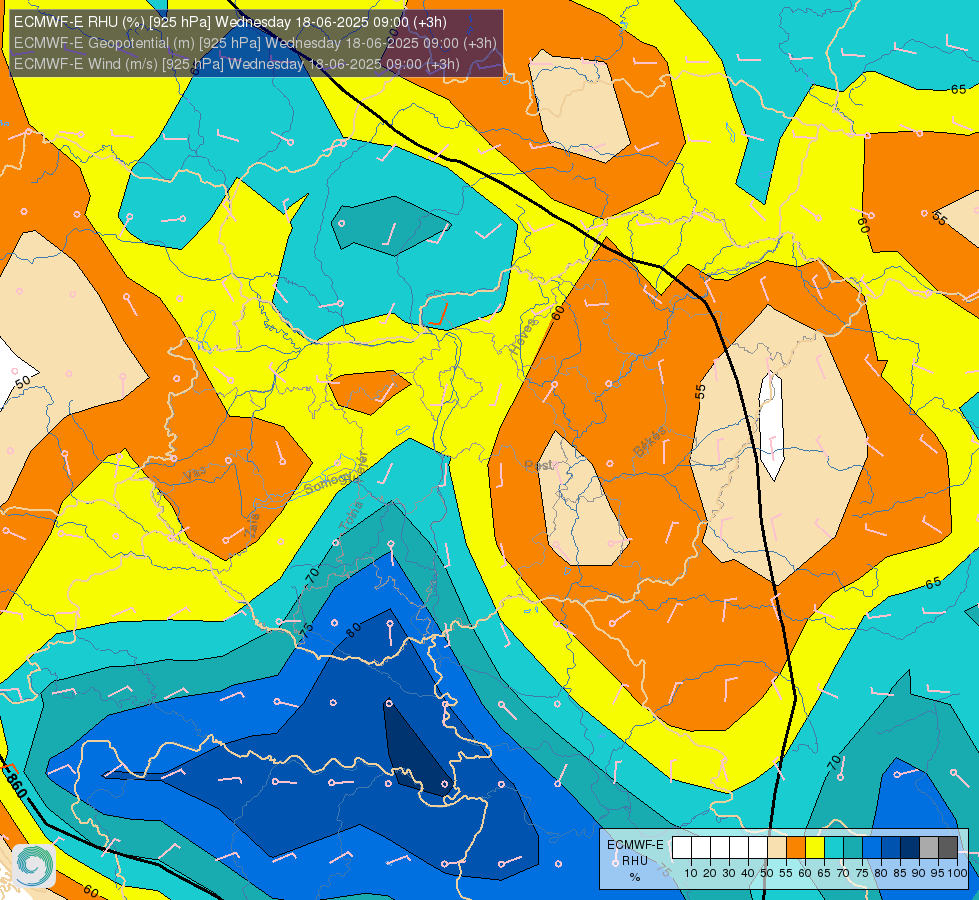
Task: Pick the cyan 65–70 legend swatch
Action: click(x=834, y=848)
